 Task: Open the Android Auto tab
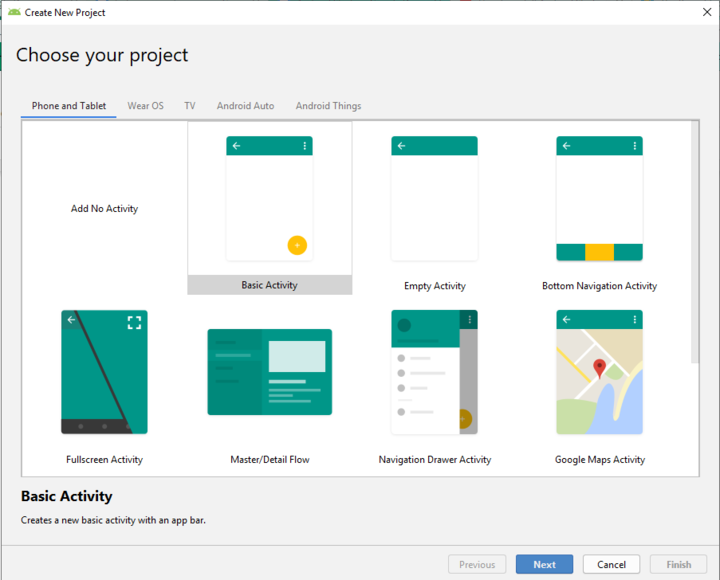click(x=245, y=106)
